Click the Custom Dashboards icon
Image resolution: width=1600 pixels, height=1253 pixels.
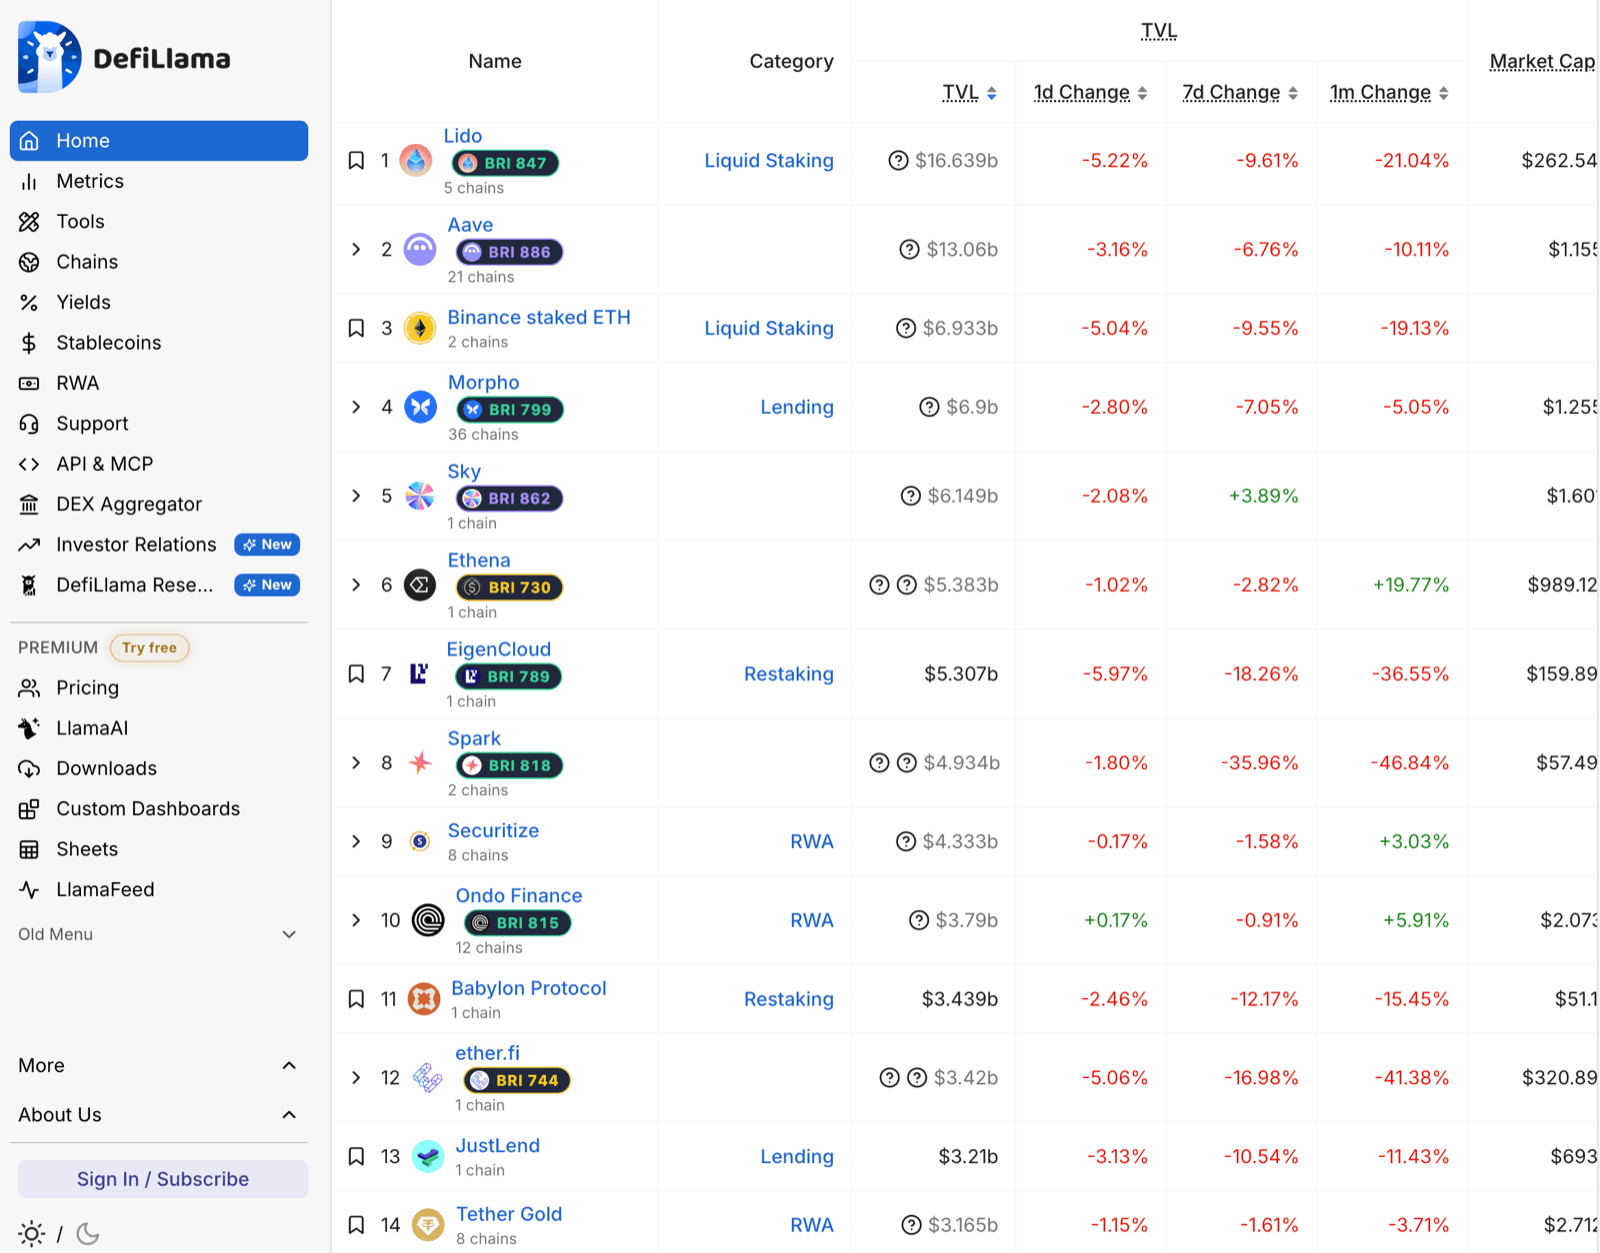(x=29, y=809)
